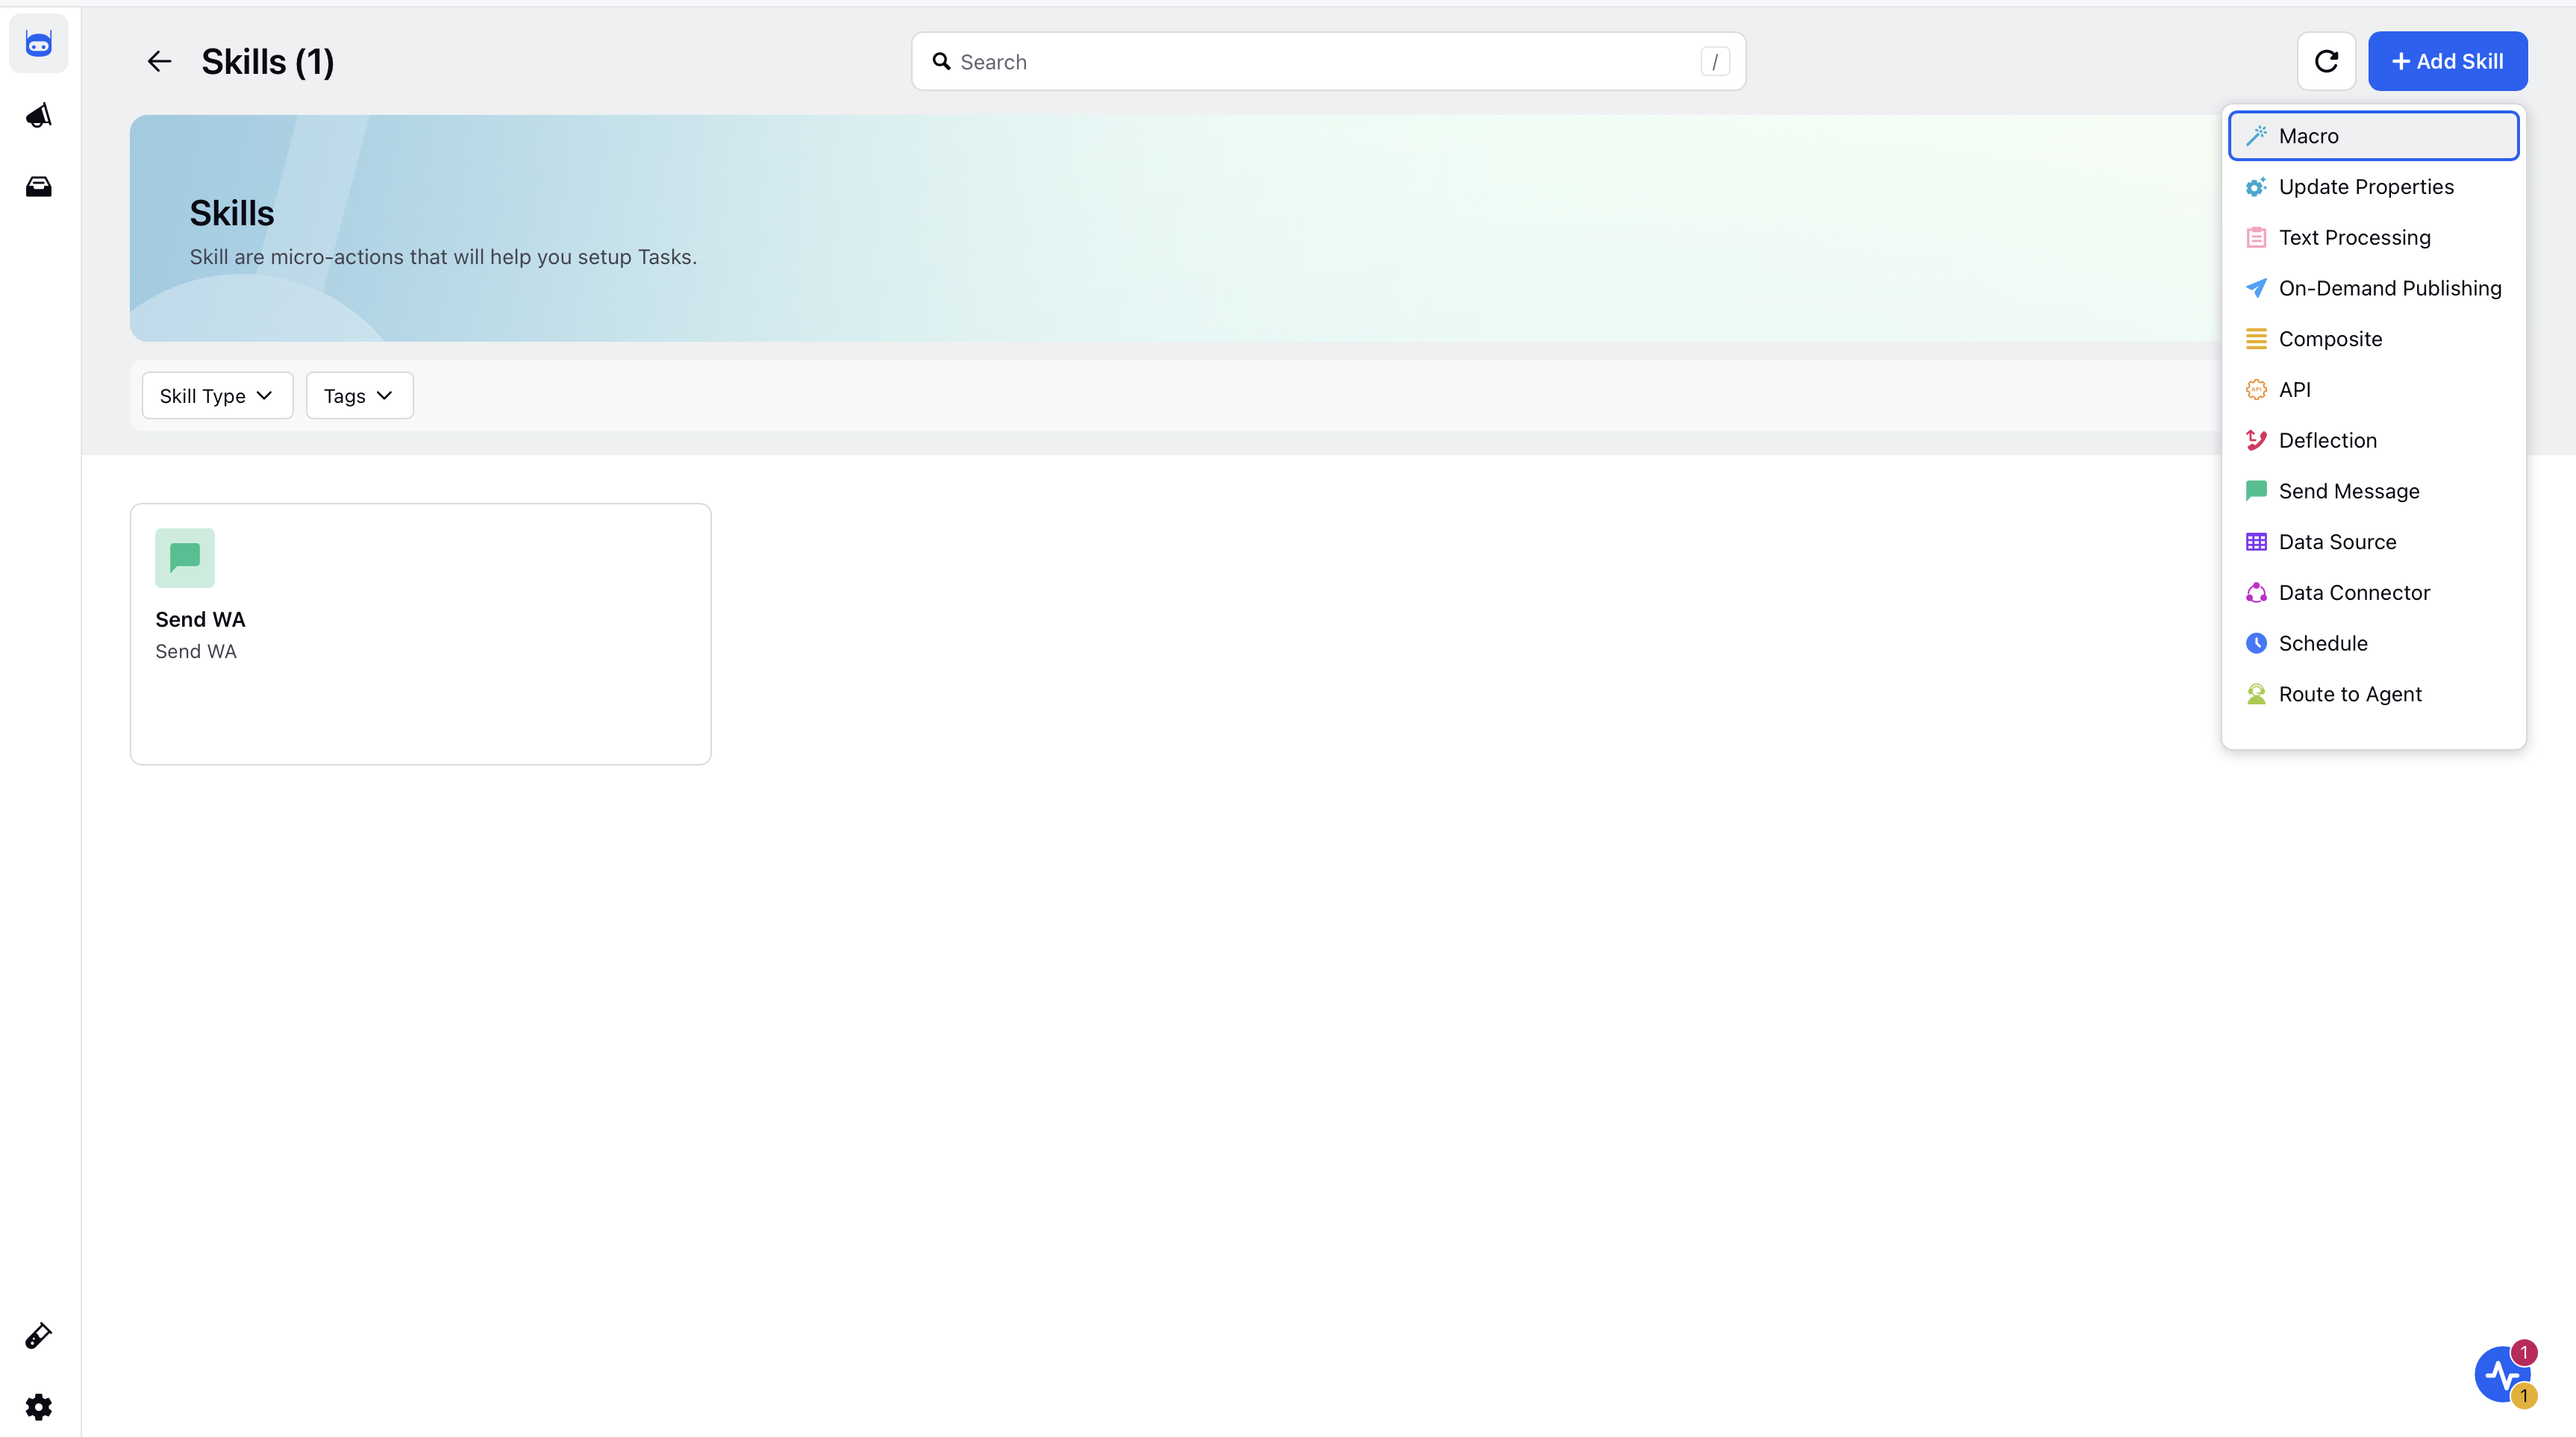The width and height of the screenshot is (2576, 1437).
Task: Open the inbox tray icon in sidebar
Action: [x=39, y=187]
